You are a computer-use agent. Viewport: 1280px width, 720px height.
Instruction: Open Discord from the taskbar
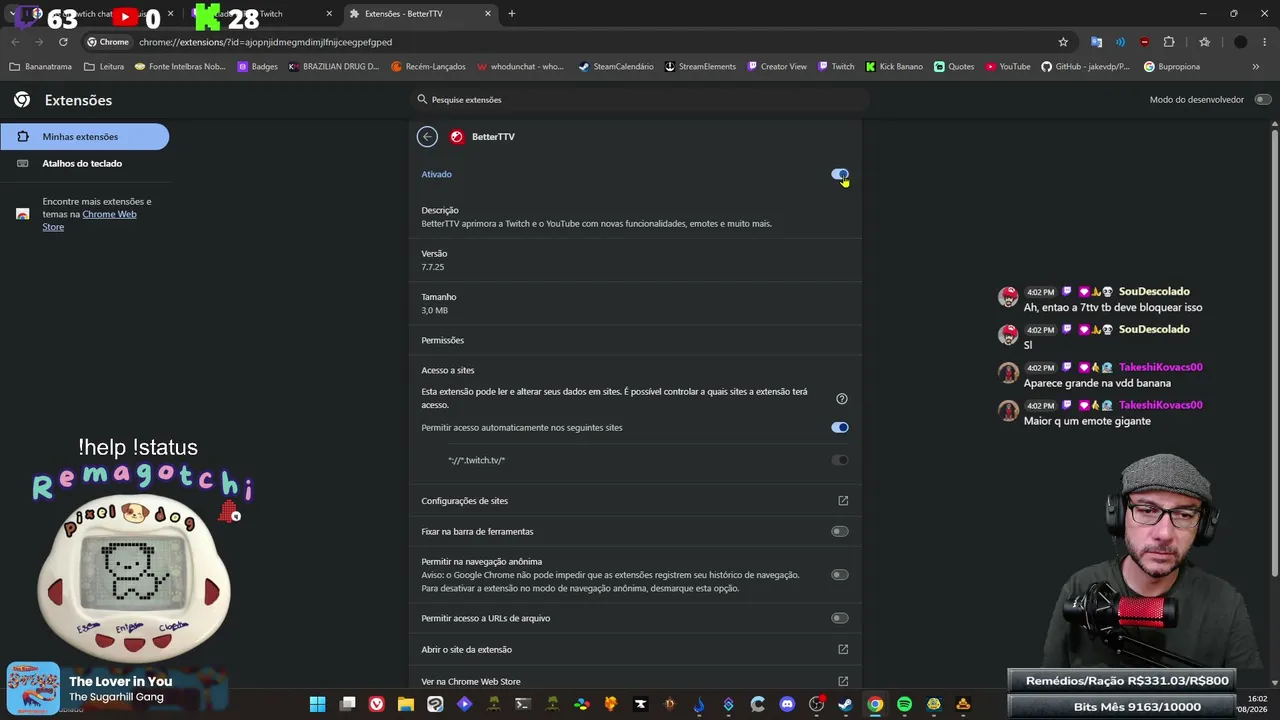pyautogui.click(x=787, y=704)
